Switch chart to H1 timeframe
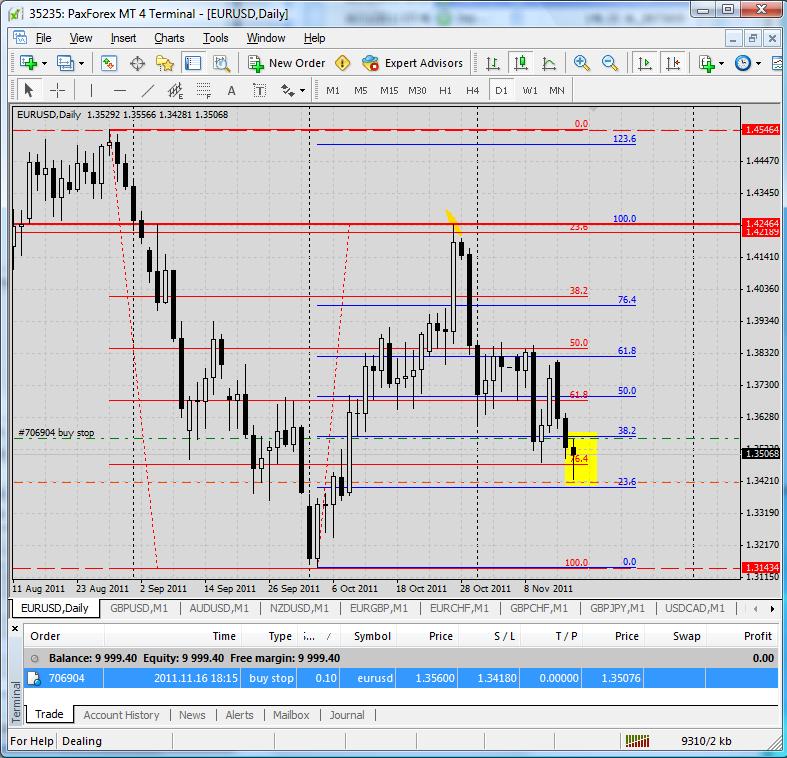The image size is (787, 758). [445, 90]
